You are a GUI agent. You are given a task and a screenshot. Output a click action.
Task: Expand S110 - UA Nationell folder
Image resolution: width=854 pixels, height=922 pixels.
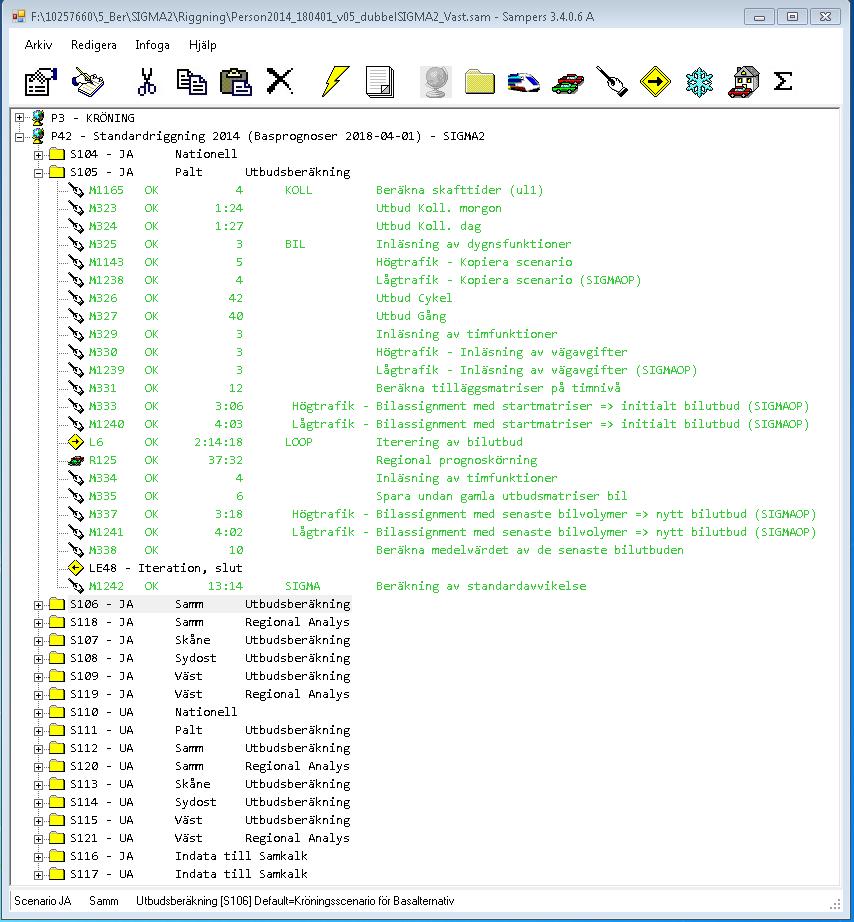(38, 713)
